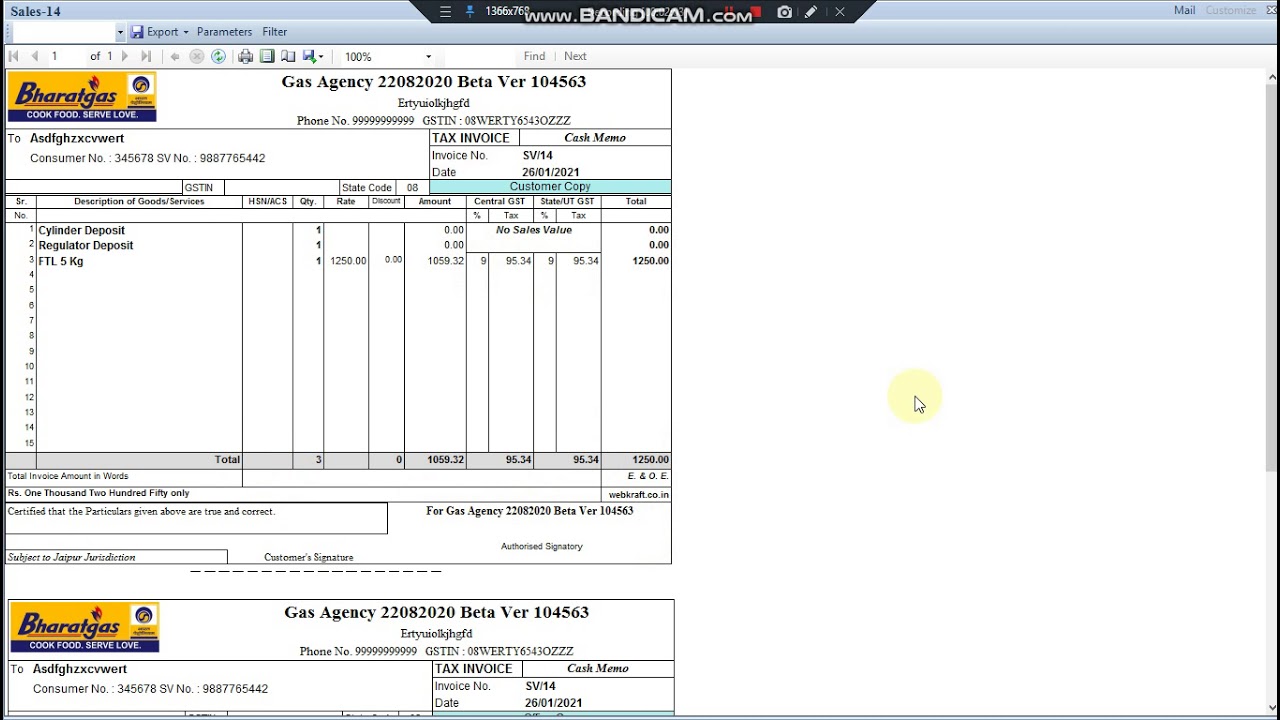This screenshot has height=720, width=1280.
Task: Click 'Cash Memo' heading on first invoice
Action: point(595,138)
